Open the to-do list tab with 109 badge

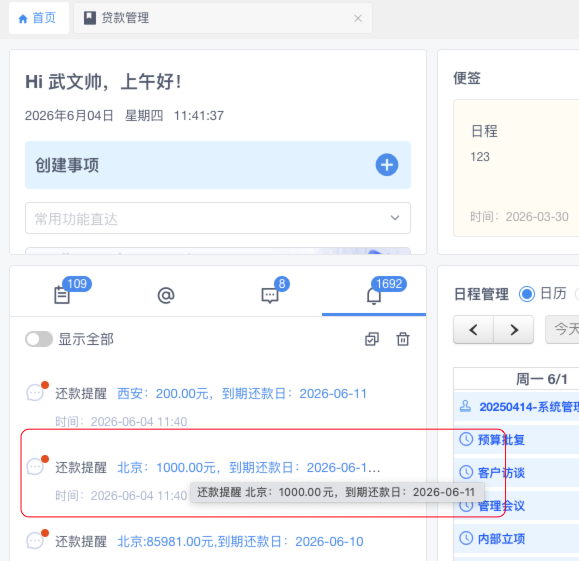(x=62, y=295)
